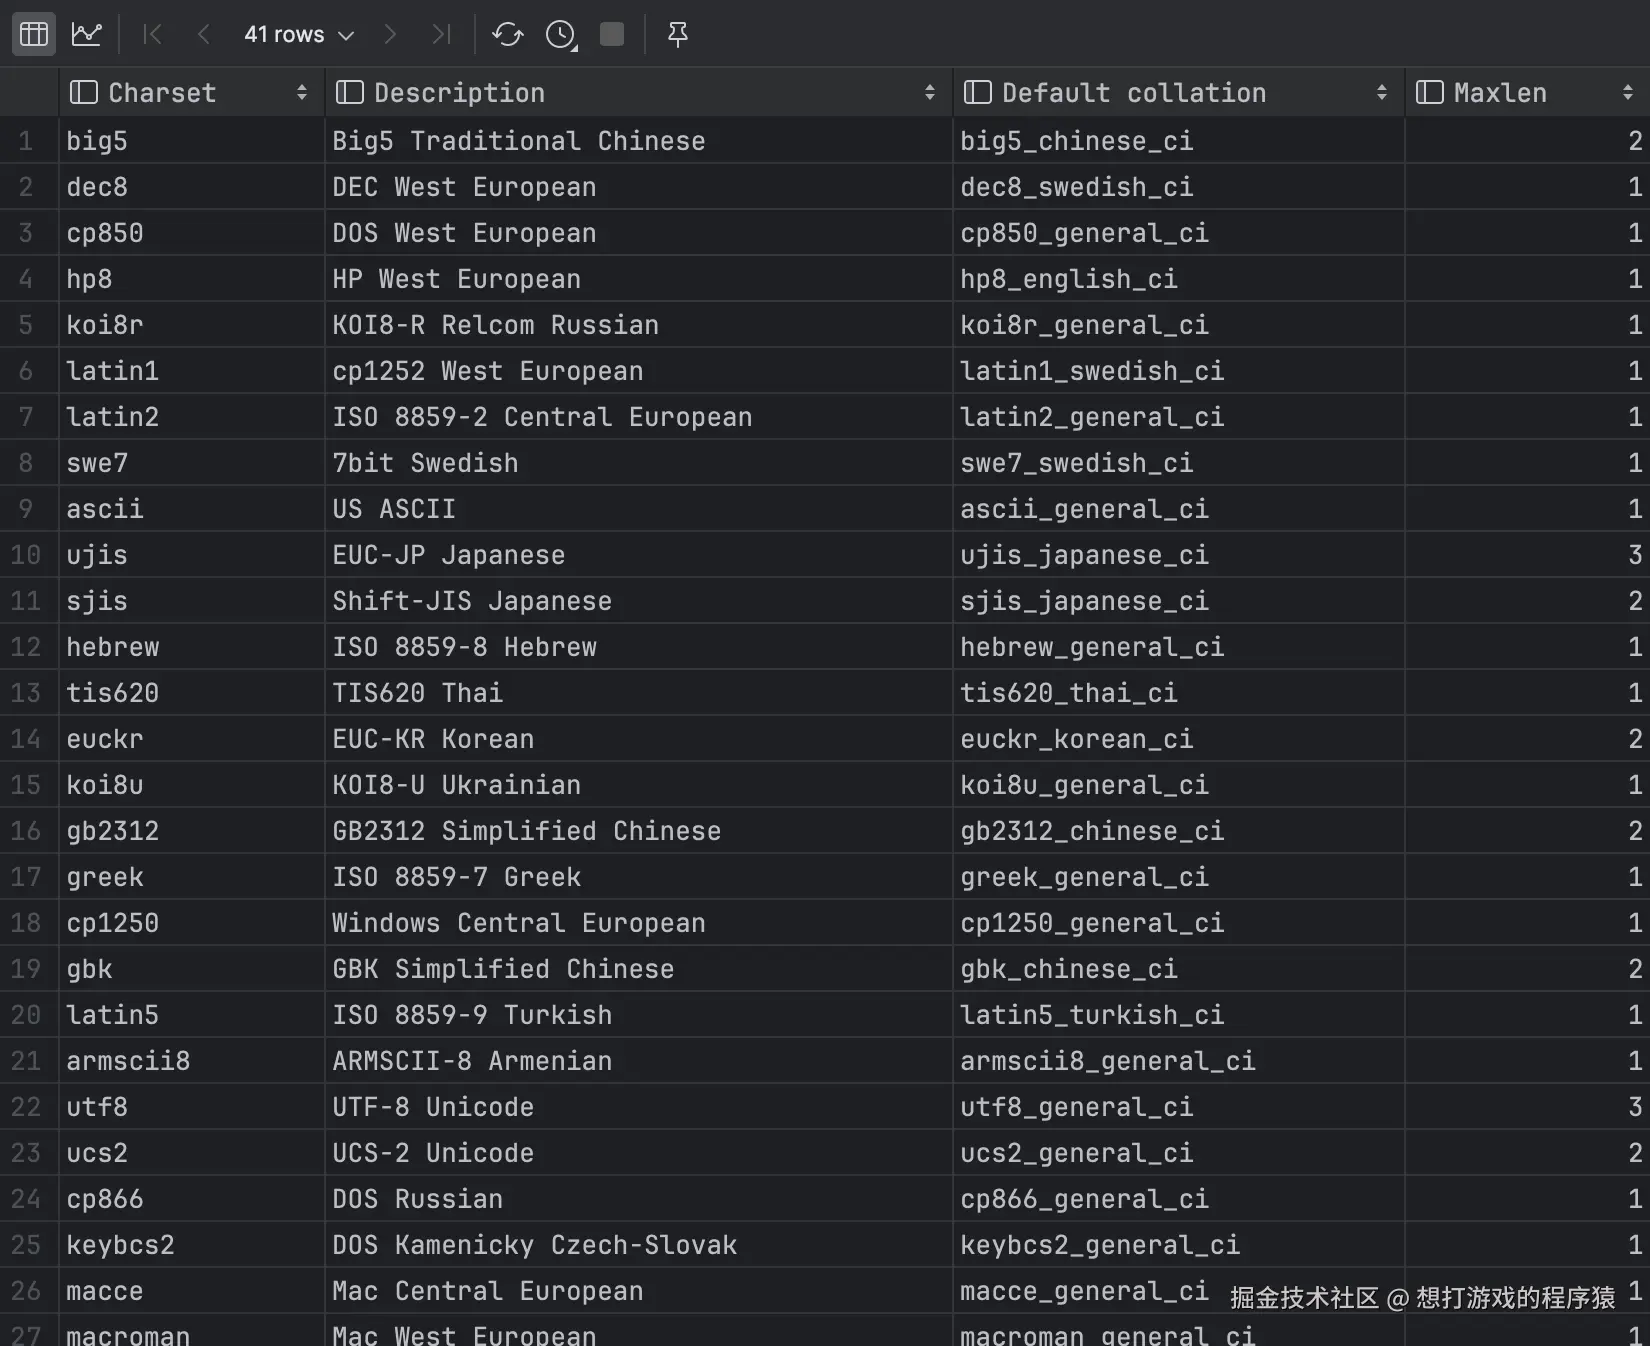This screenshot has width=1650, height=1346.
Task: Select the Default collation column header
Action: (1133, 93)
